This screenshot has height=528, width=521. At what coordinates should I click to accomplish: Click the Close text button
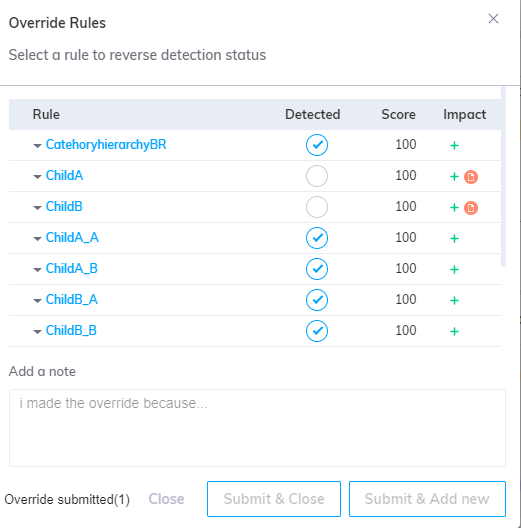(x=166, y=499)
